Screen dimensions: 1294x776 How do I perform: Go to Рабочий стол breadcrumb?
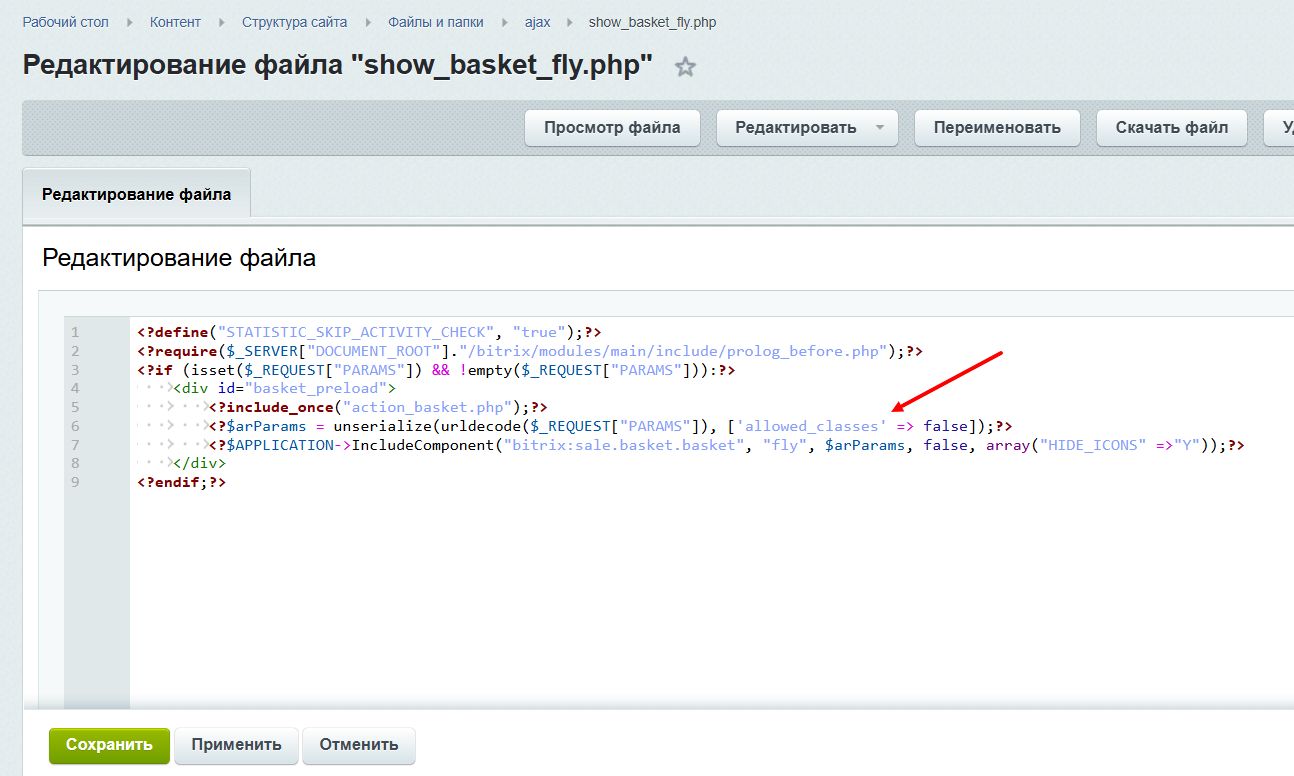[65, 22]
